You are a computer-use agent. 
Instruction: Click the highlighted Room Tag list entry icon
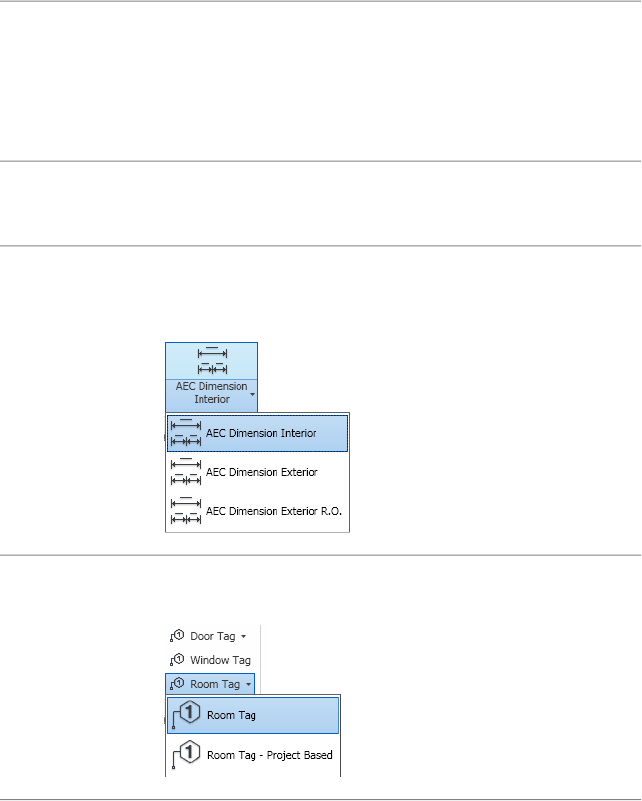(x=187, y=716)
